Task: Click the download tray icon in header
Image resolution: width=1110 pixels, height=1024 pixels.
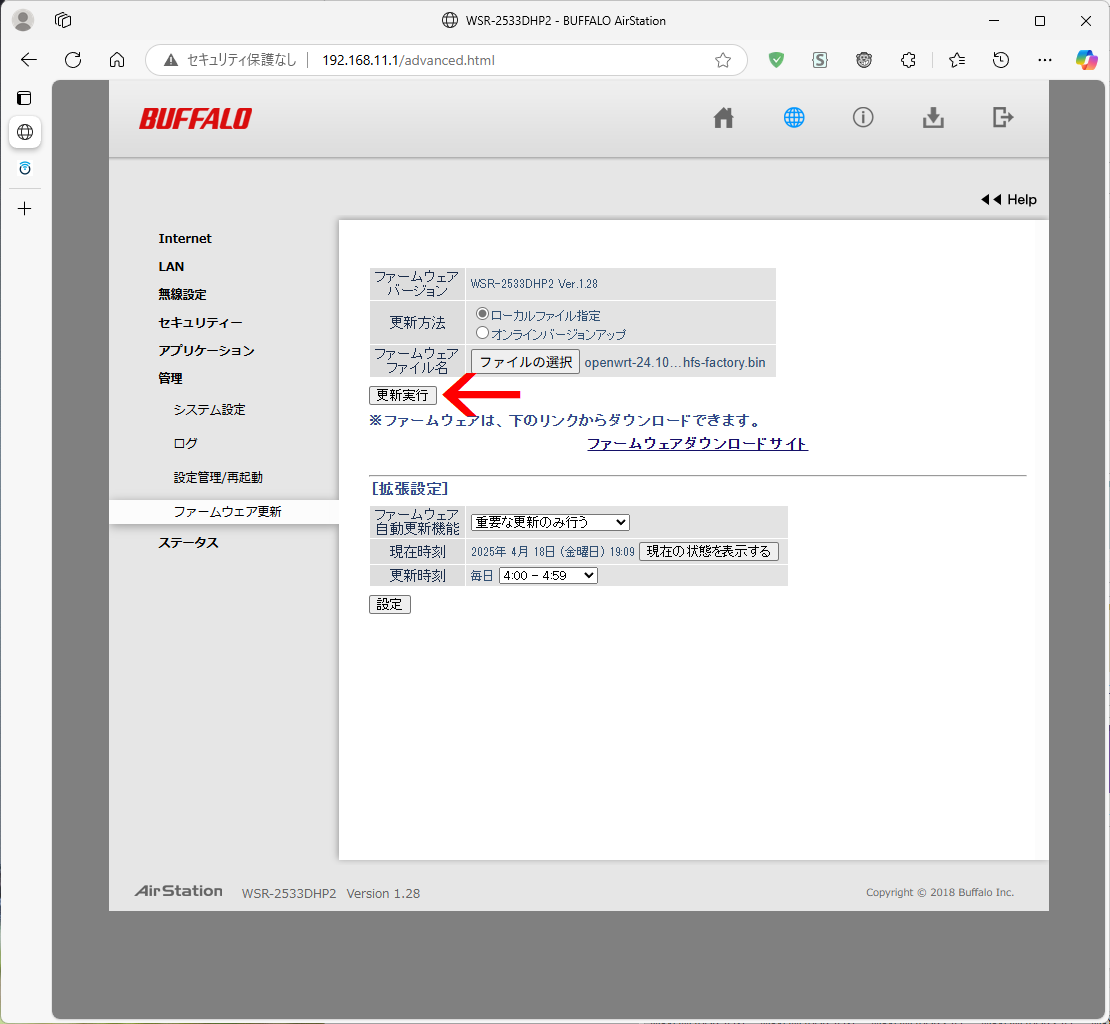Action: [933, 117]
